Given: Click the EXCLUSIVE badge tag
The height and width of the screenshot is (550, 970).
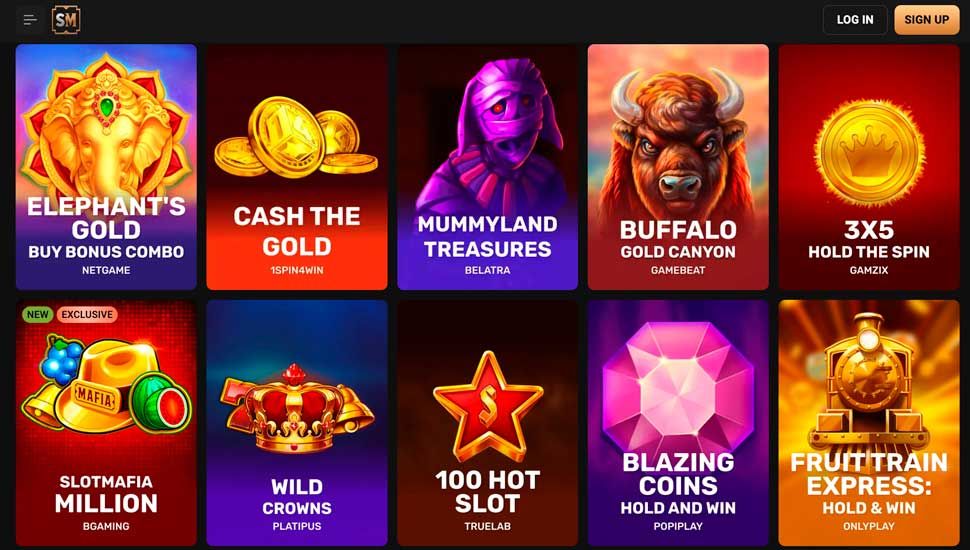Looking at the screenshot, I should 87,314.
